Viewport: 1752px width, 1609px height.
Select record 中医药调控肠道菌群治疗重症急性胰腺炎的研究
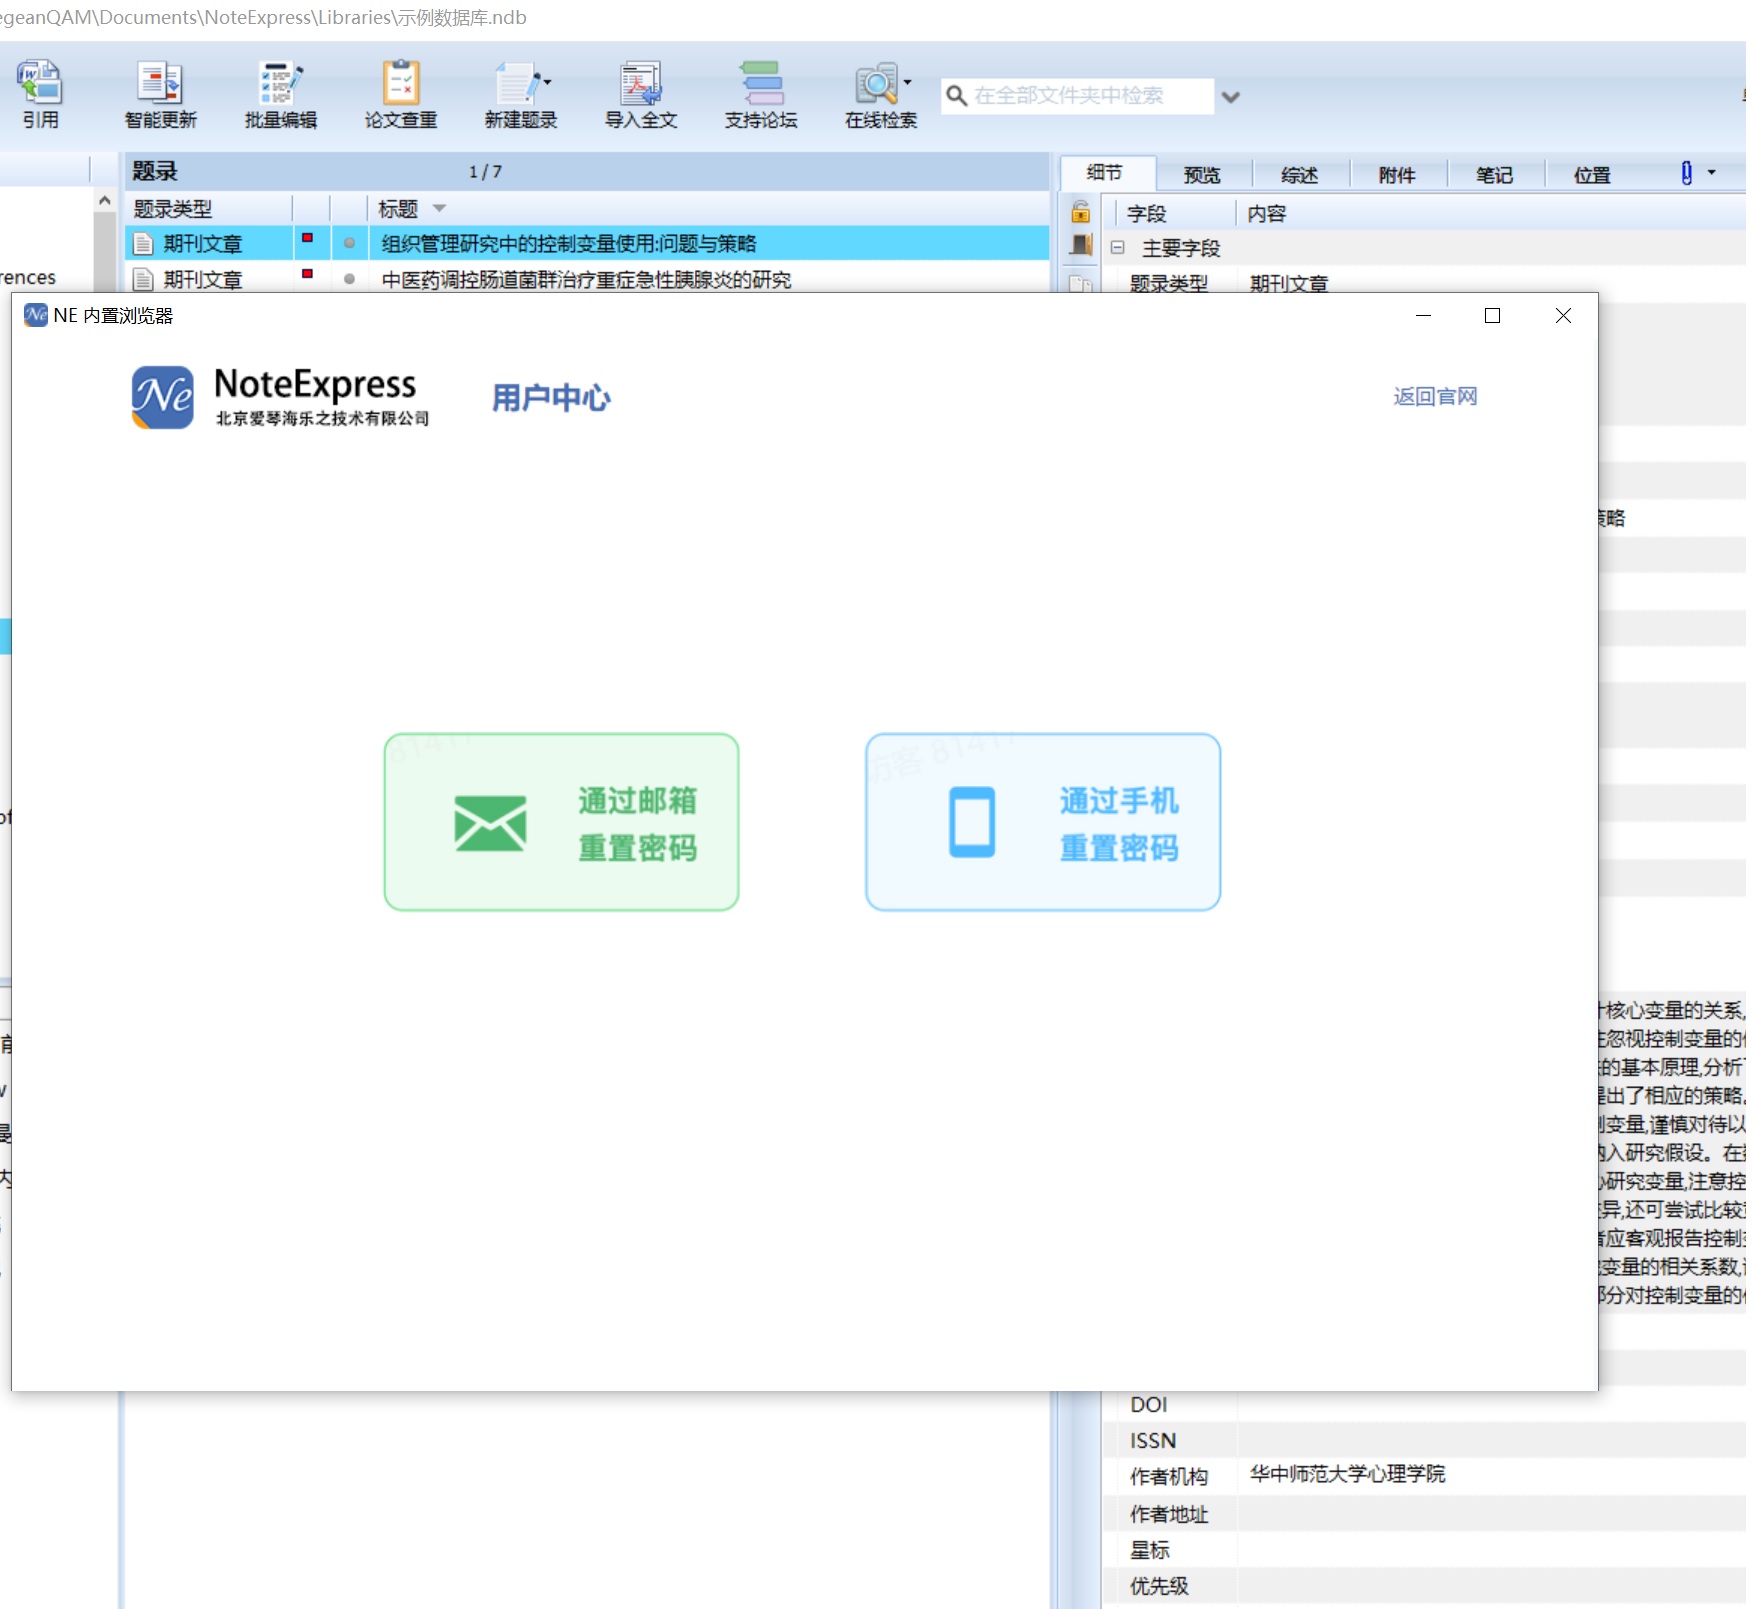tap(586, 280)
